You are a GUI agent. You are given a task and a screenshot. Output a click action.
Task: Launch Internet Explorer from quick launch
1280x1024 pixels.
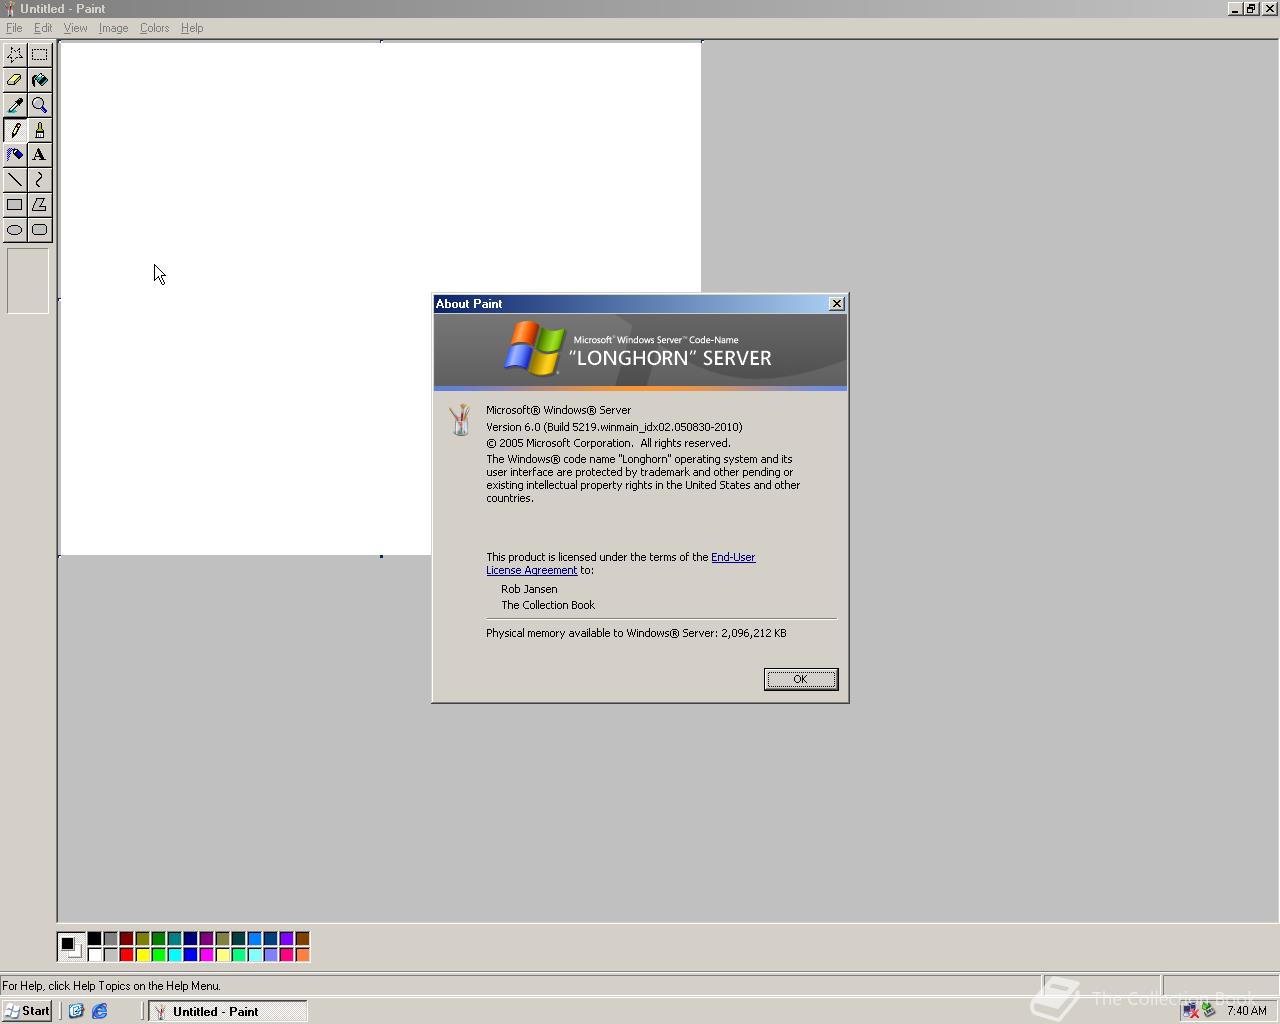point(100,1011)
